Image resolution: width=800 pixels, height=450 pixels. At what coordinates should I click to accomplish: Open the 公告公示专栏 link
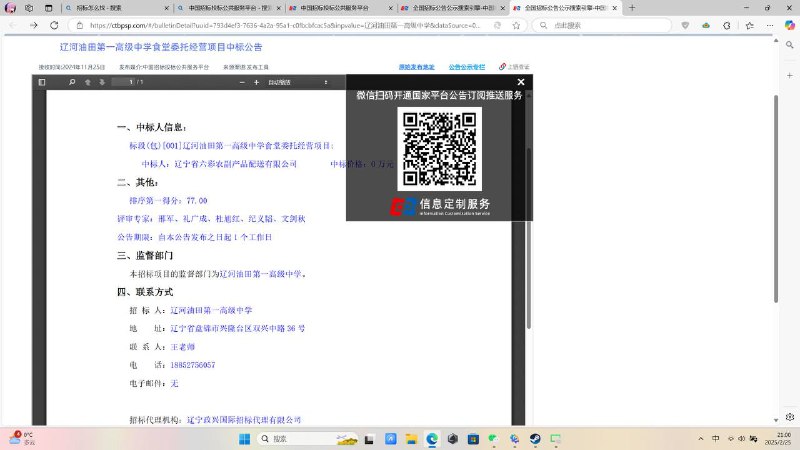point(467,67)
